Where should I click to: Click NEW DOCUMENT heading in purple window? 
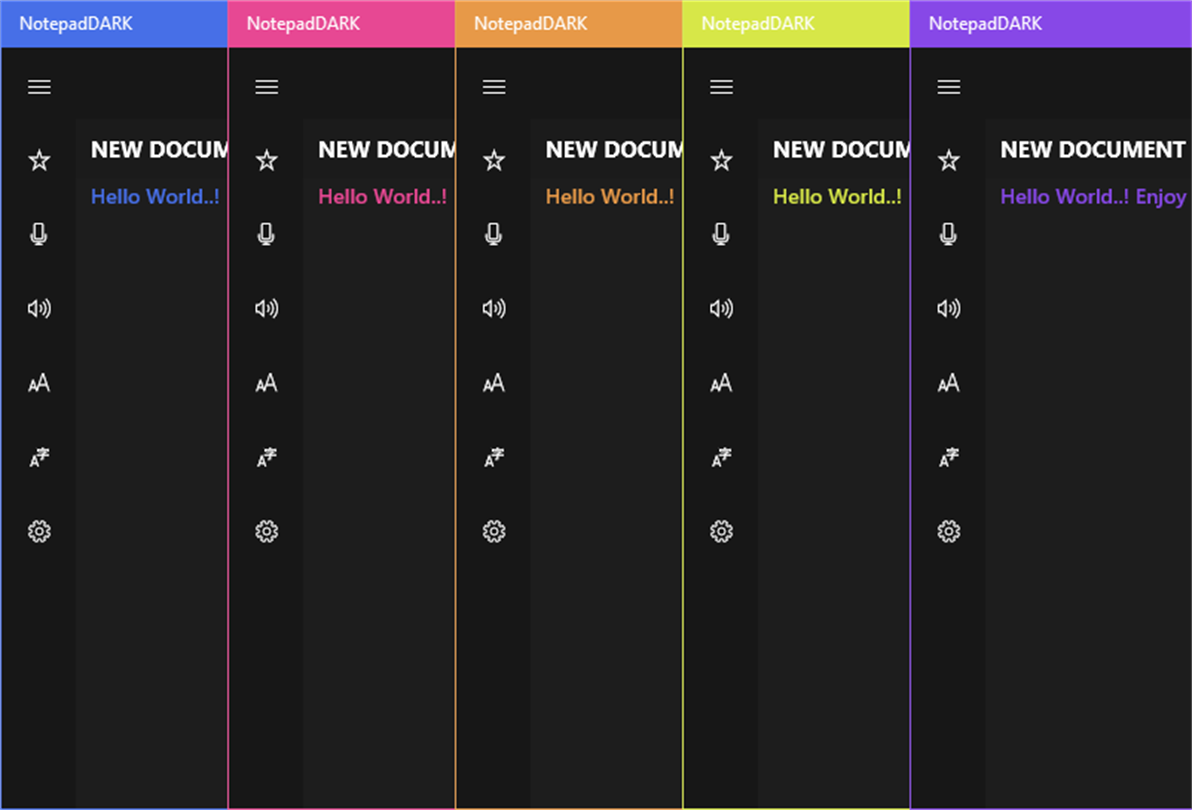pos(1092,150)
